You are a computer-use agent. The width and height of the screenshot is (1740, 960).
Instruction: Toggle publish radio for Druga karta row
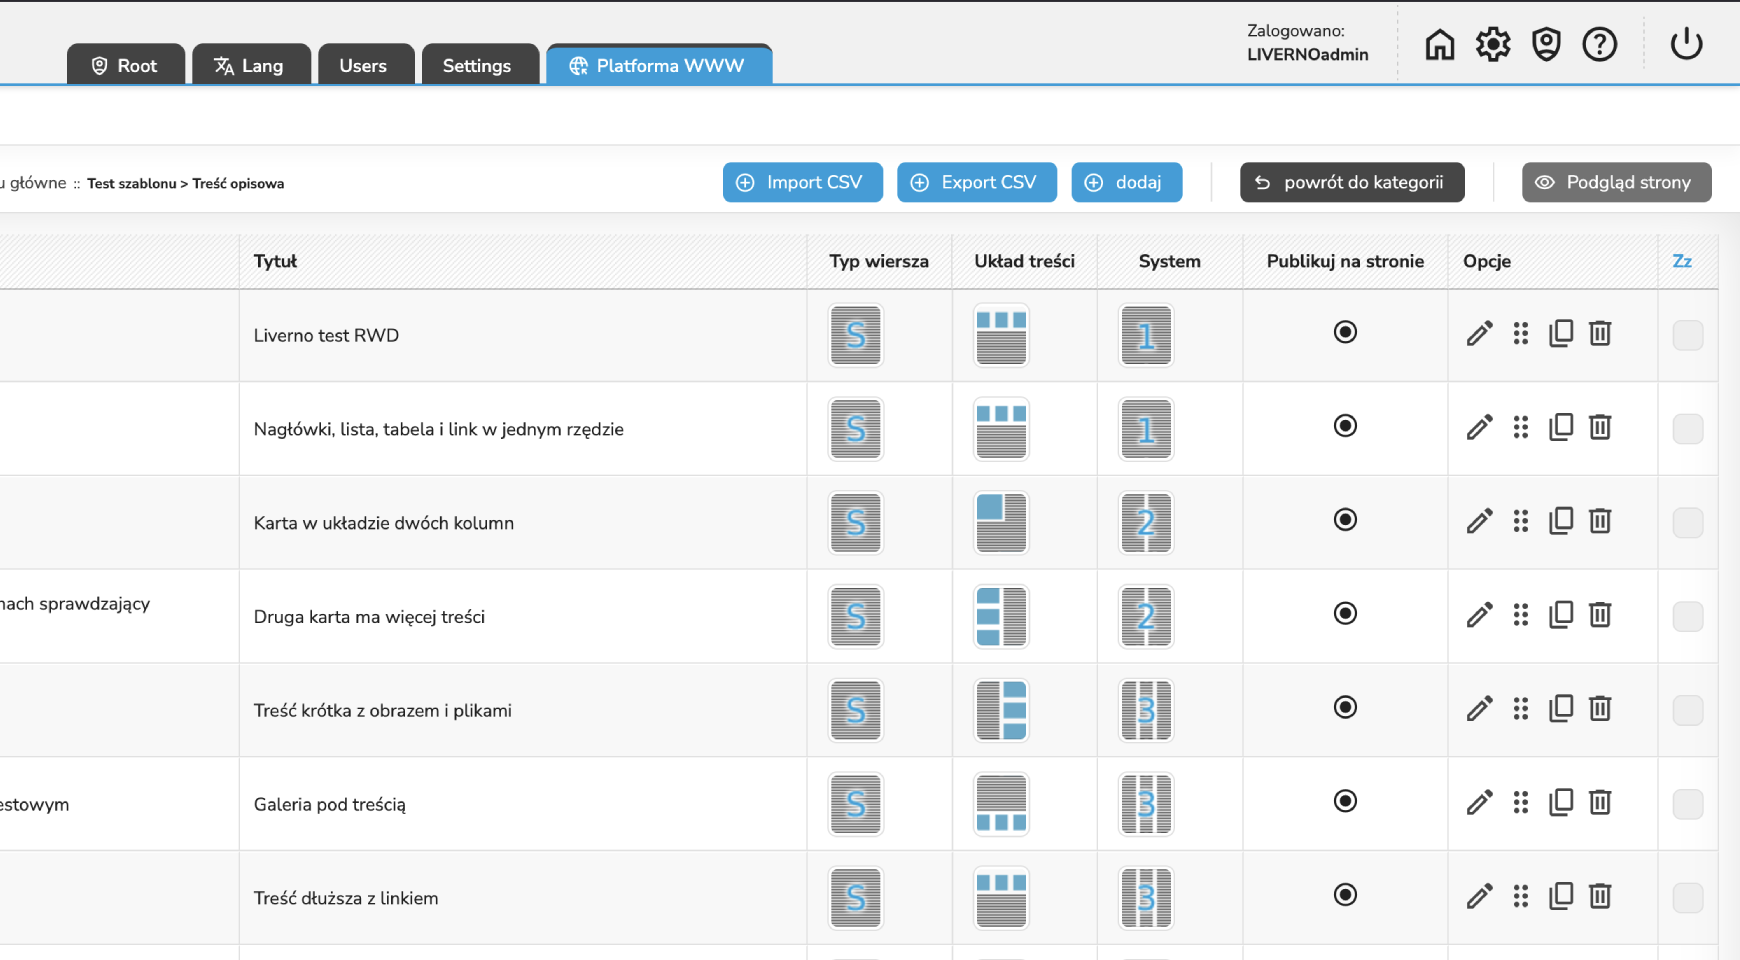coord(1345,613)
